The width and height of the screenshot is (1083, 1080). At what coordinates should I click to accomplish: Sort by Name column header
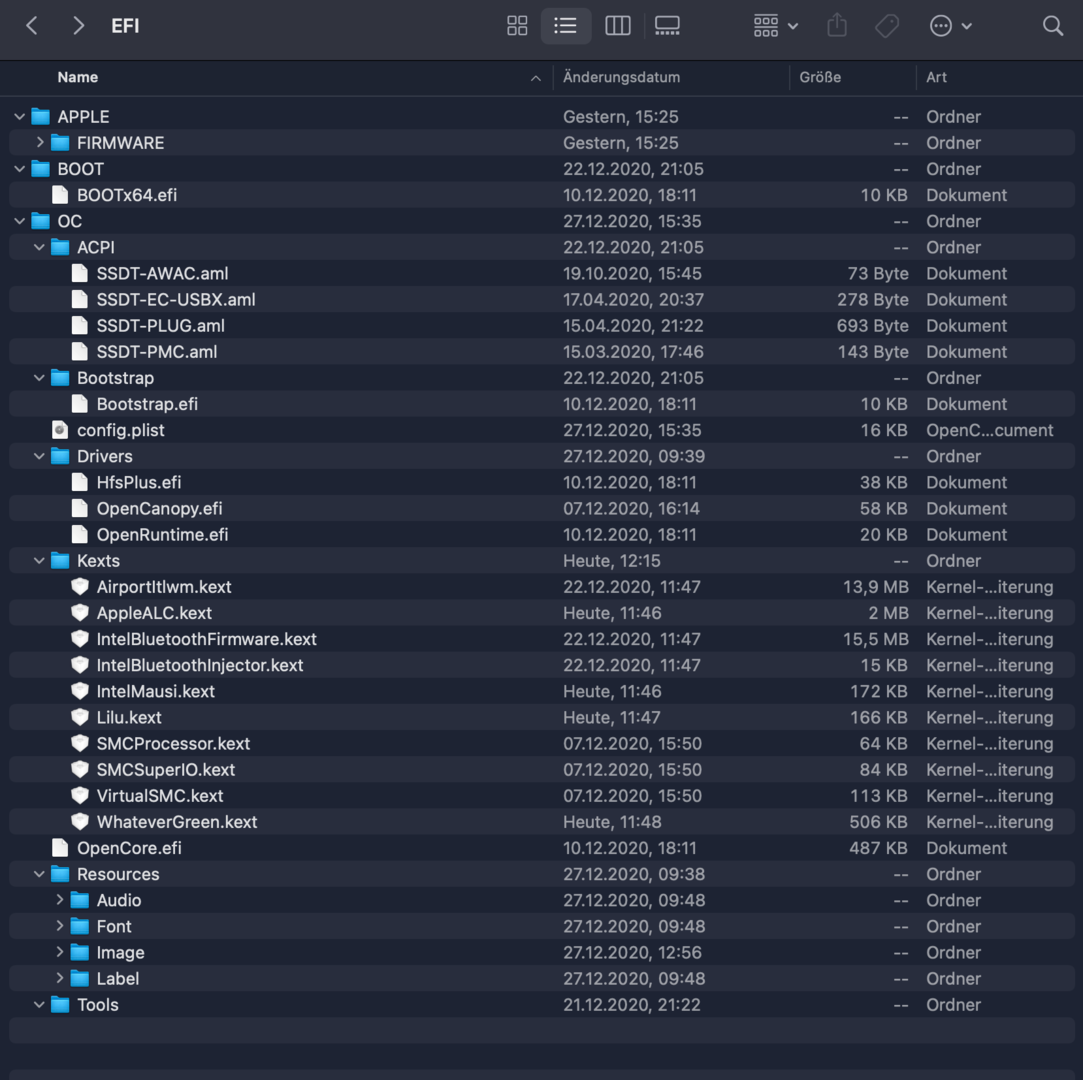77,77
